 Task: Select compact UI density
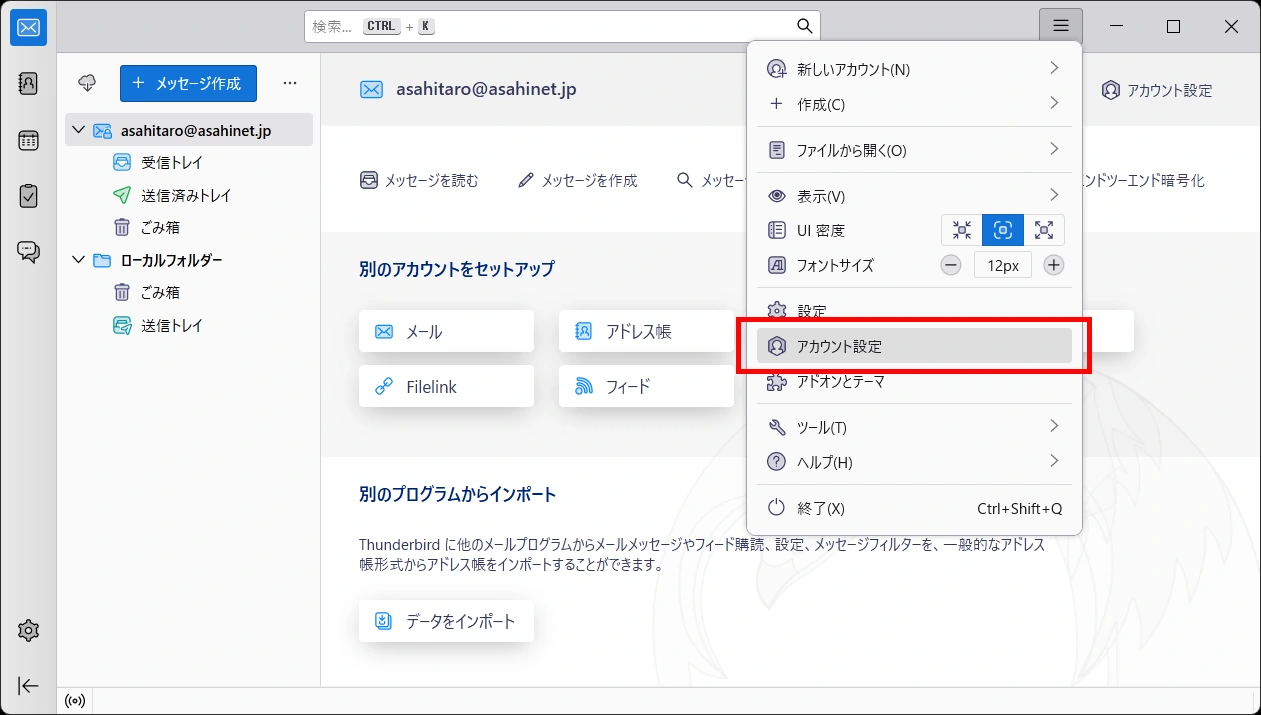(x=962, y=230)
